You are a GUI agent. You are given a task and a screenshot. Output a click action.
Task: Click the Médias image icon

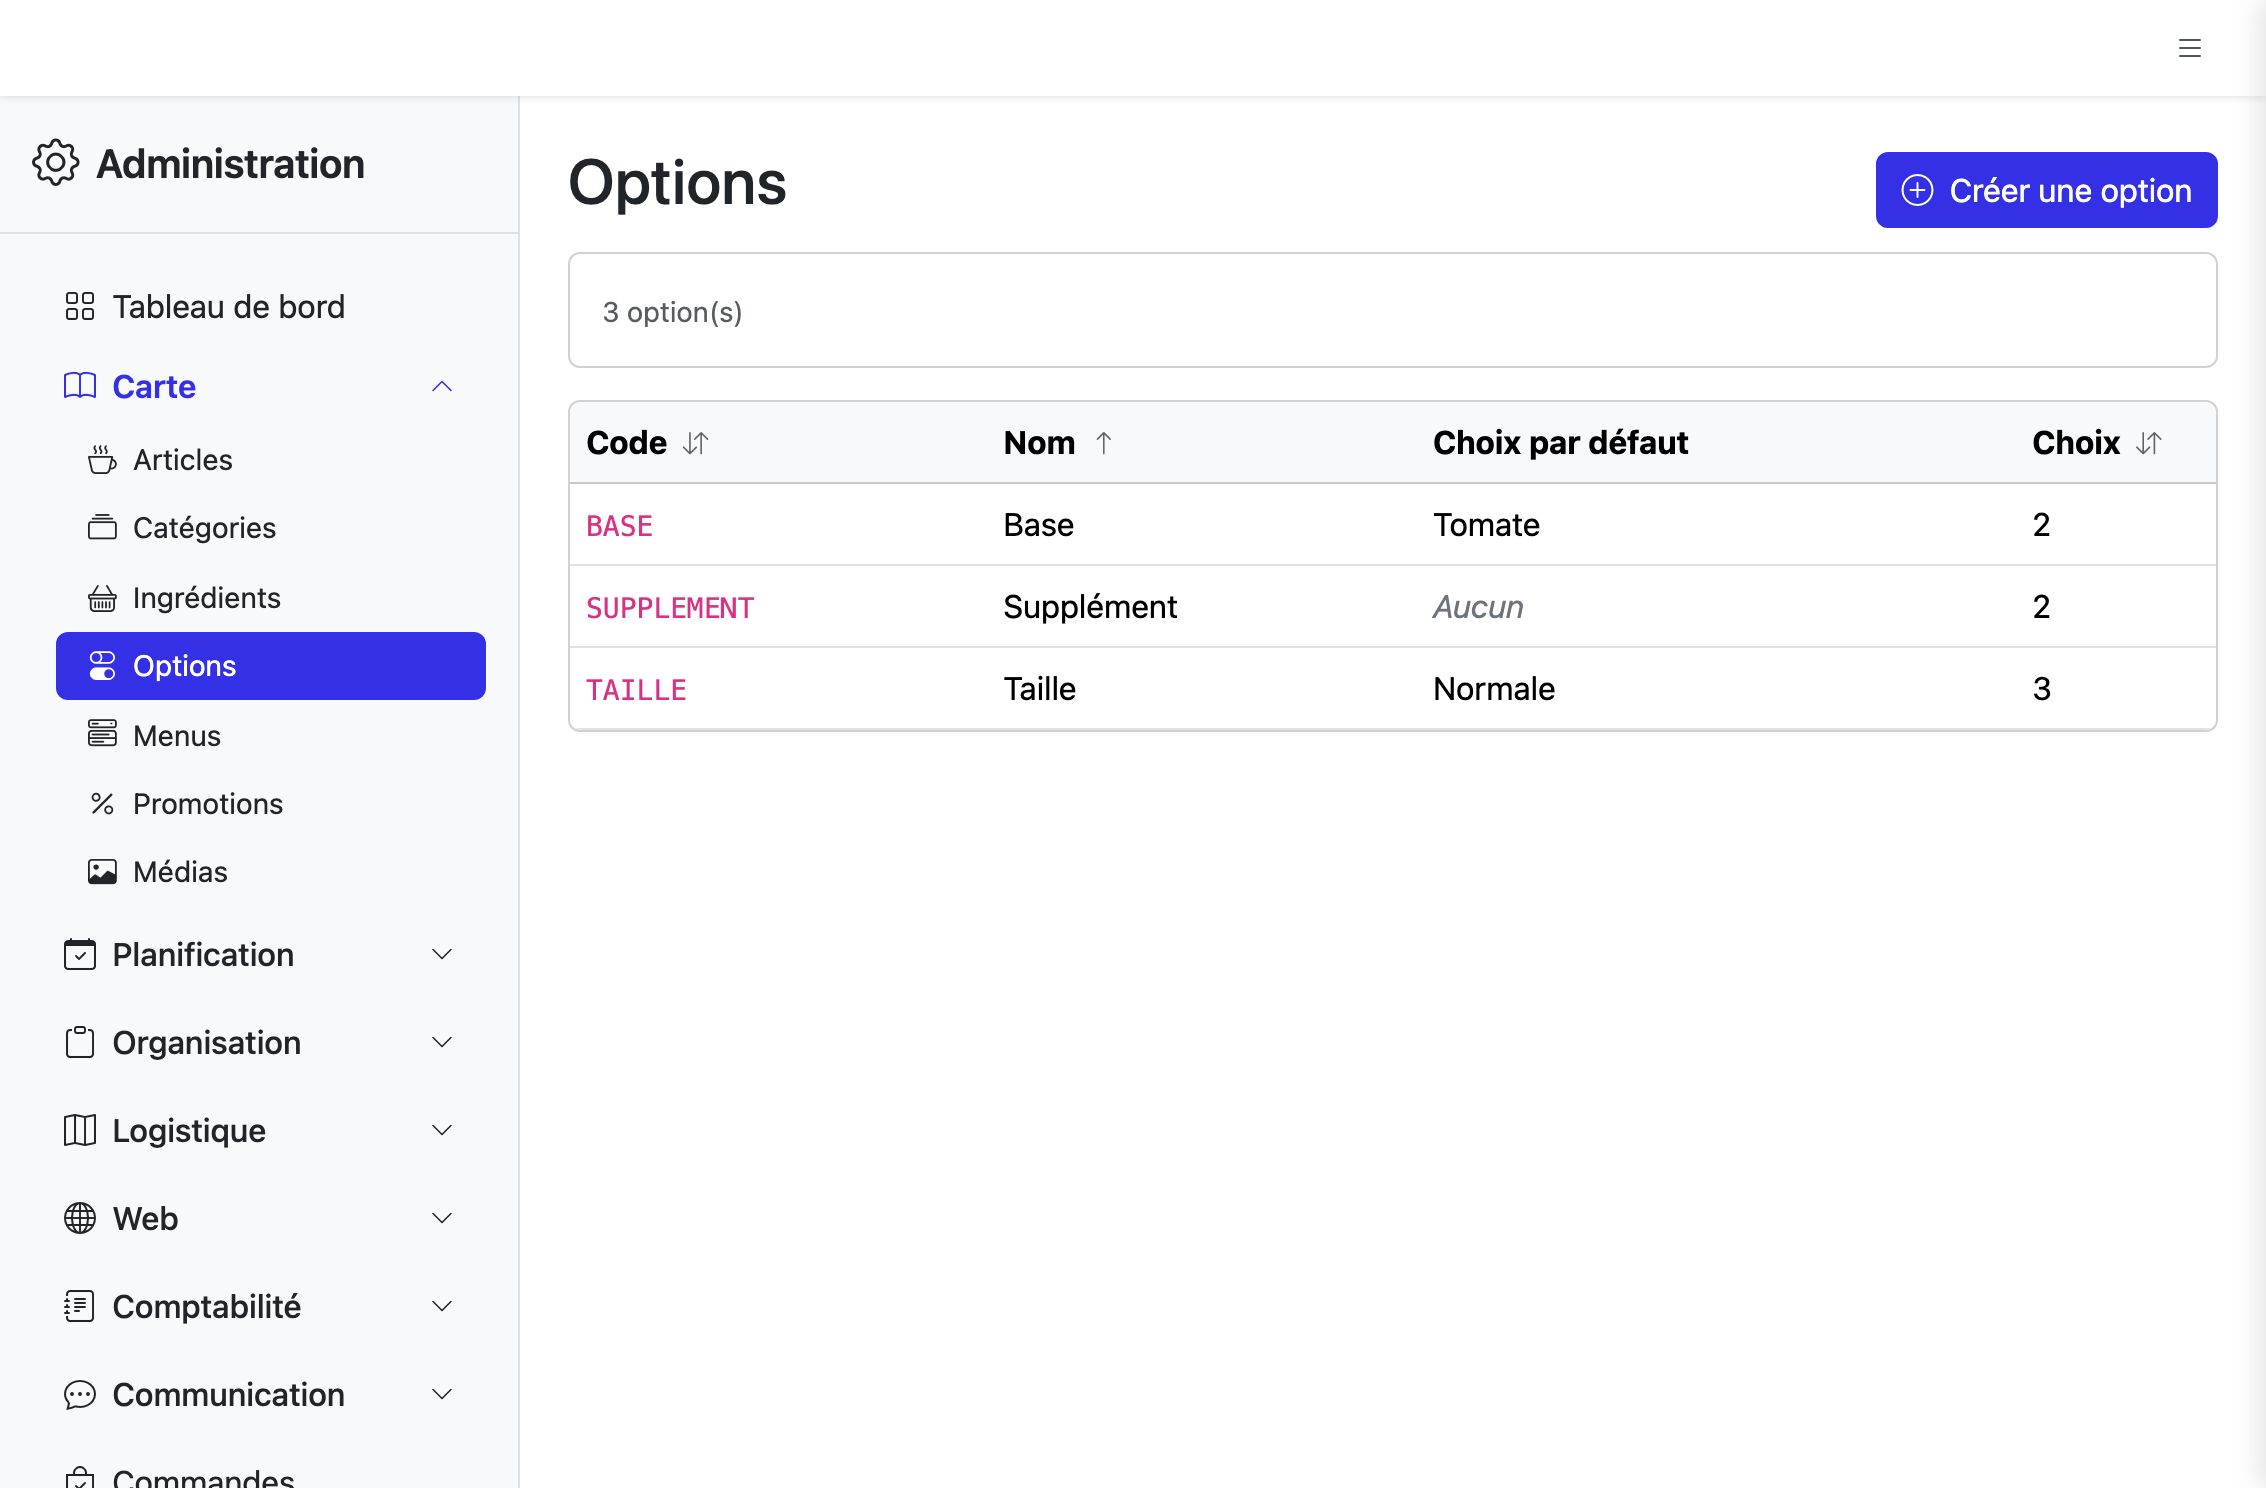coord(102,872)
